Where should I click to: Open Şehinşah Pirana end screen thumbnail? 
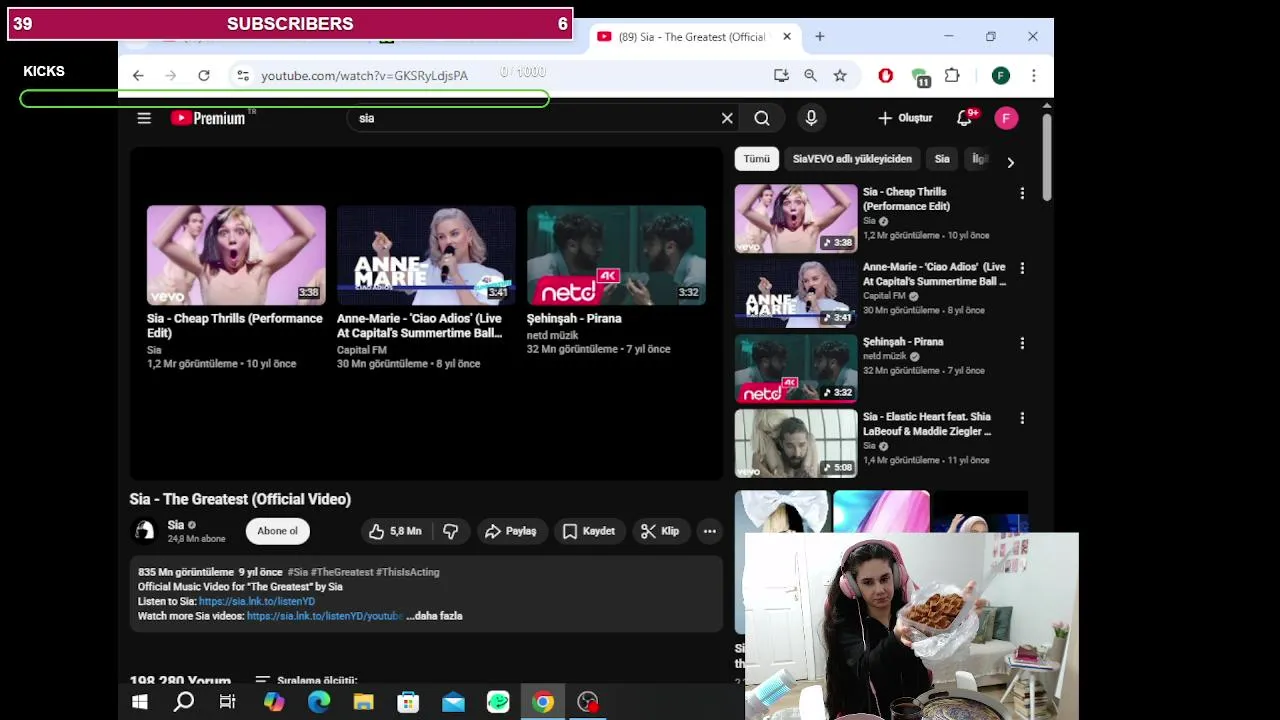(616, 255)
